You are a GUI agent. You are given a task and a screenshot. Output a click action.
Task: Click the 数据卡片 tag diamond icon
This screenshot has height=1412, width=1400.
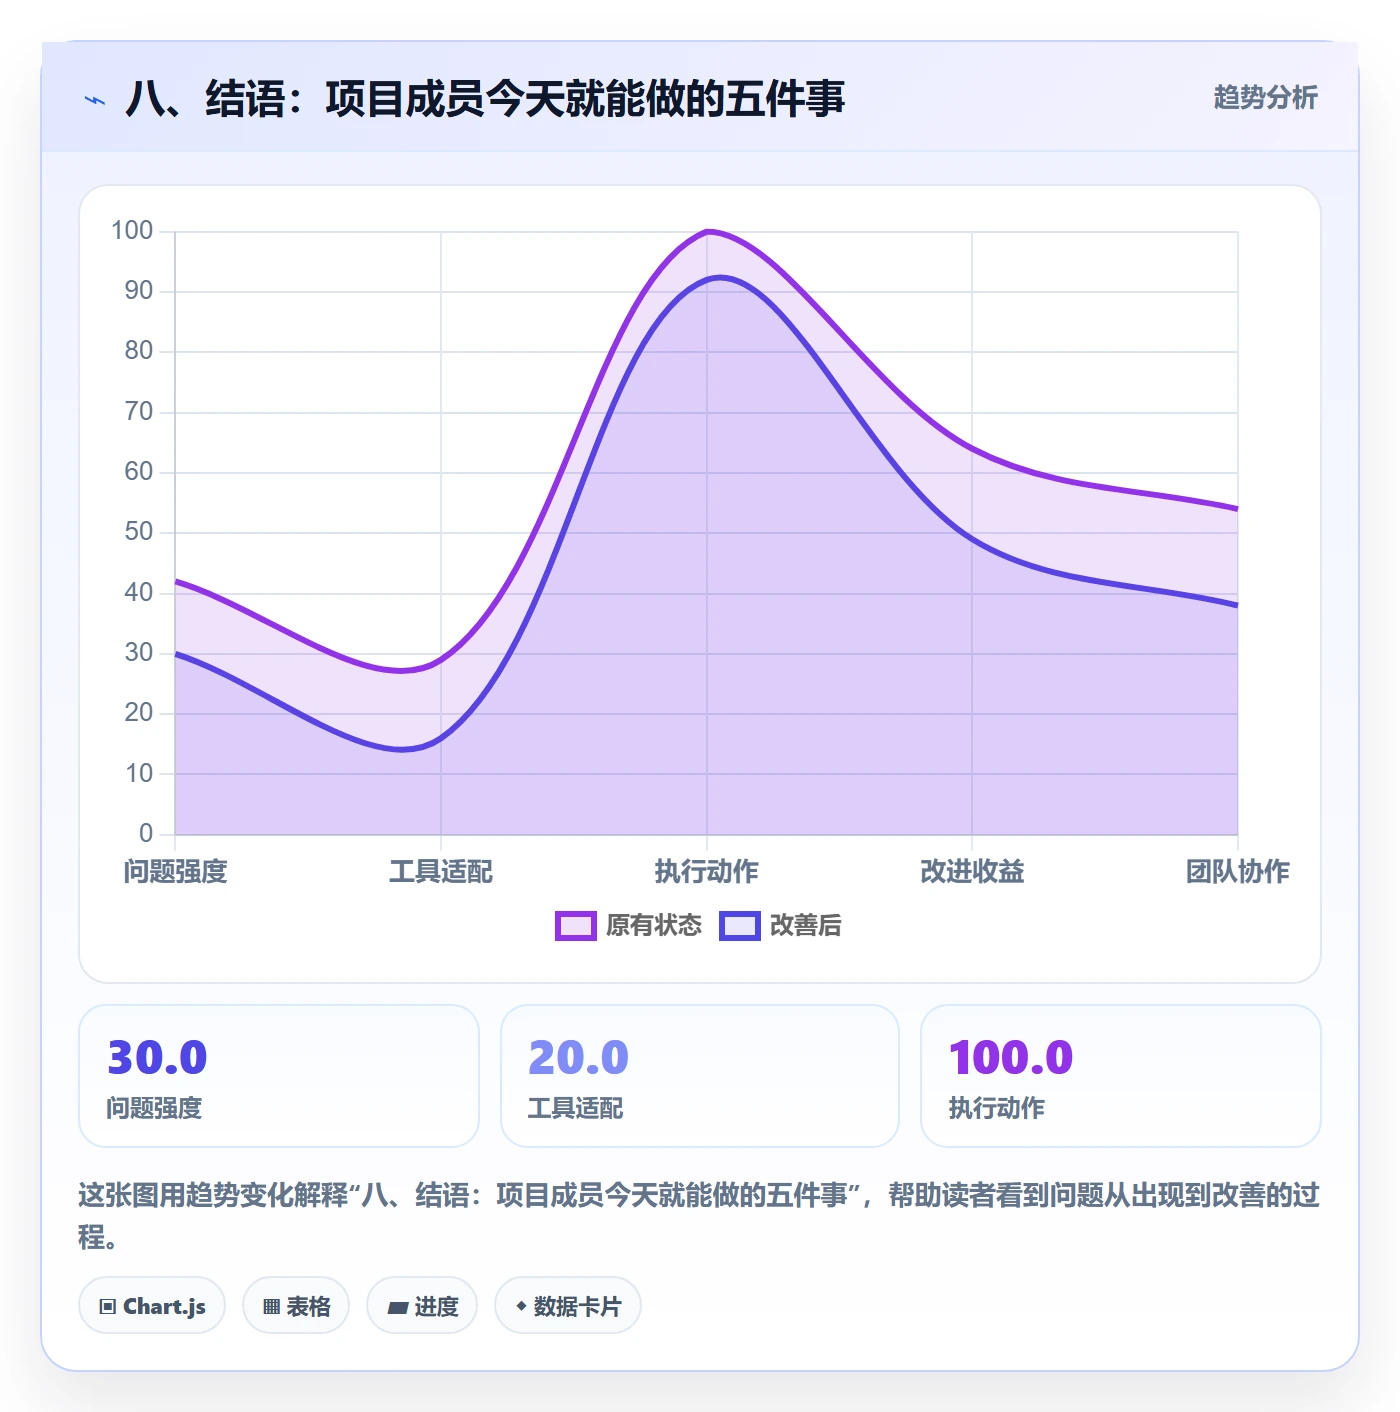[521, 1306]
